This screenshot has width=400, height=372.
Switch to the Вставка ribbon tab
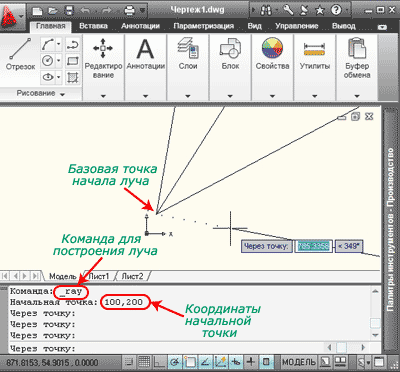tap(93, 26)
